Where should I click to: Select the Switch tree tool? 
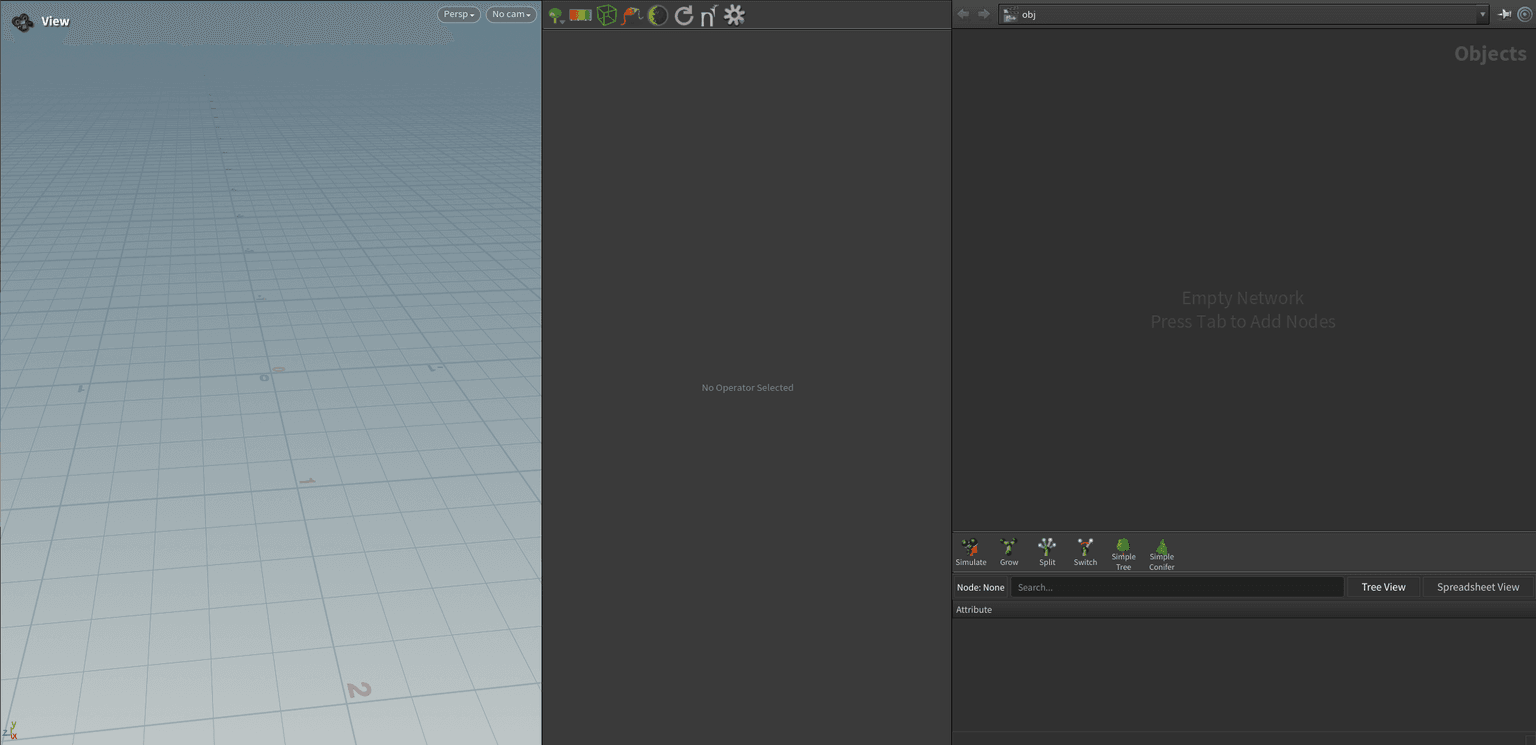point(1085,552)
